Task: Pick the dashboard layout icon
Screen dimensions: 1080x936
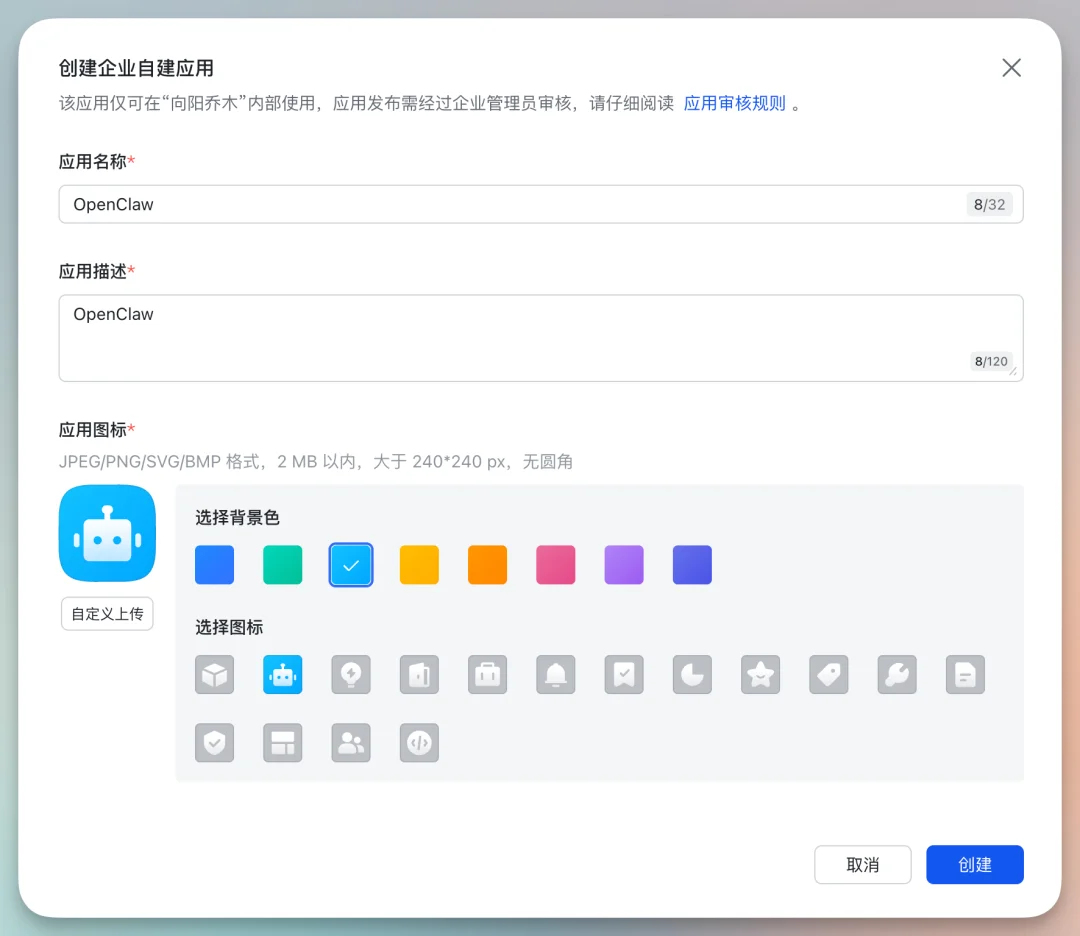Action: coord(282,742)
